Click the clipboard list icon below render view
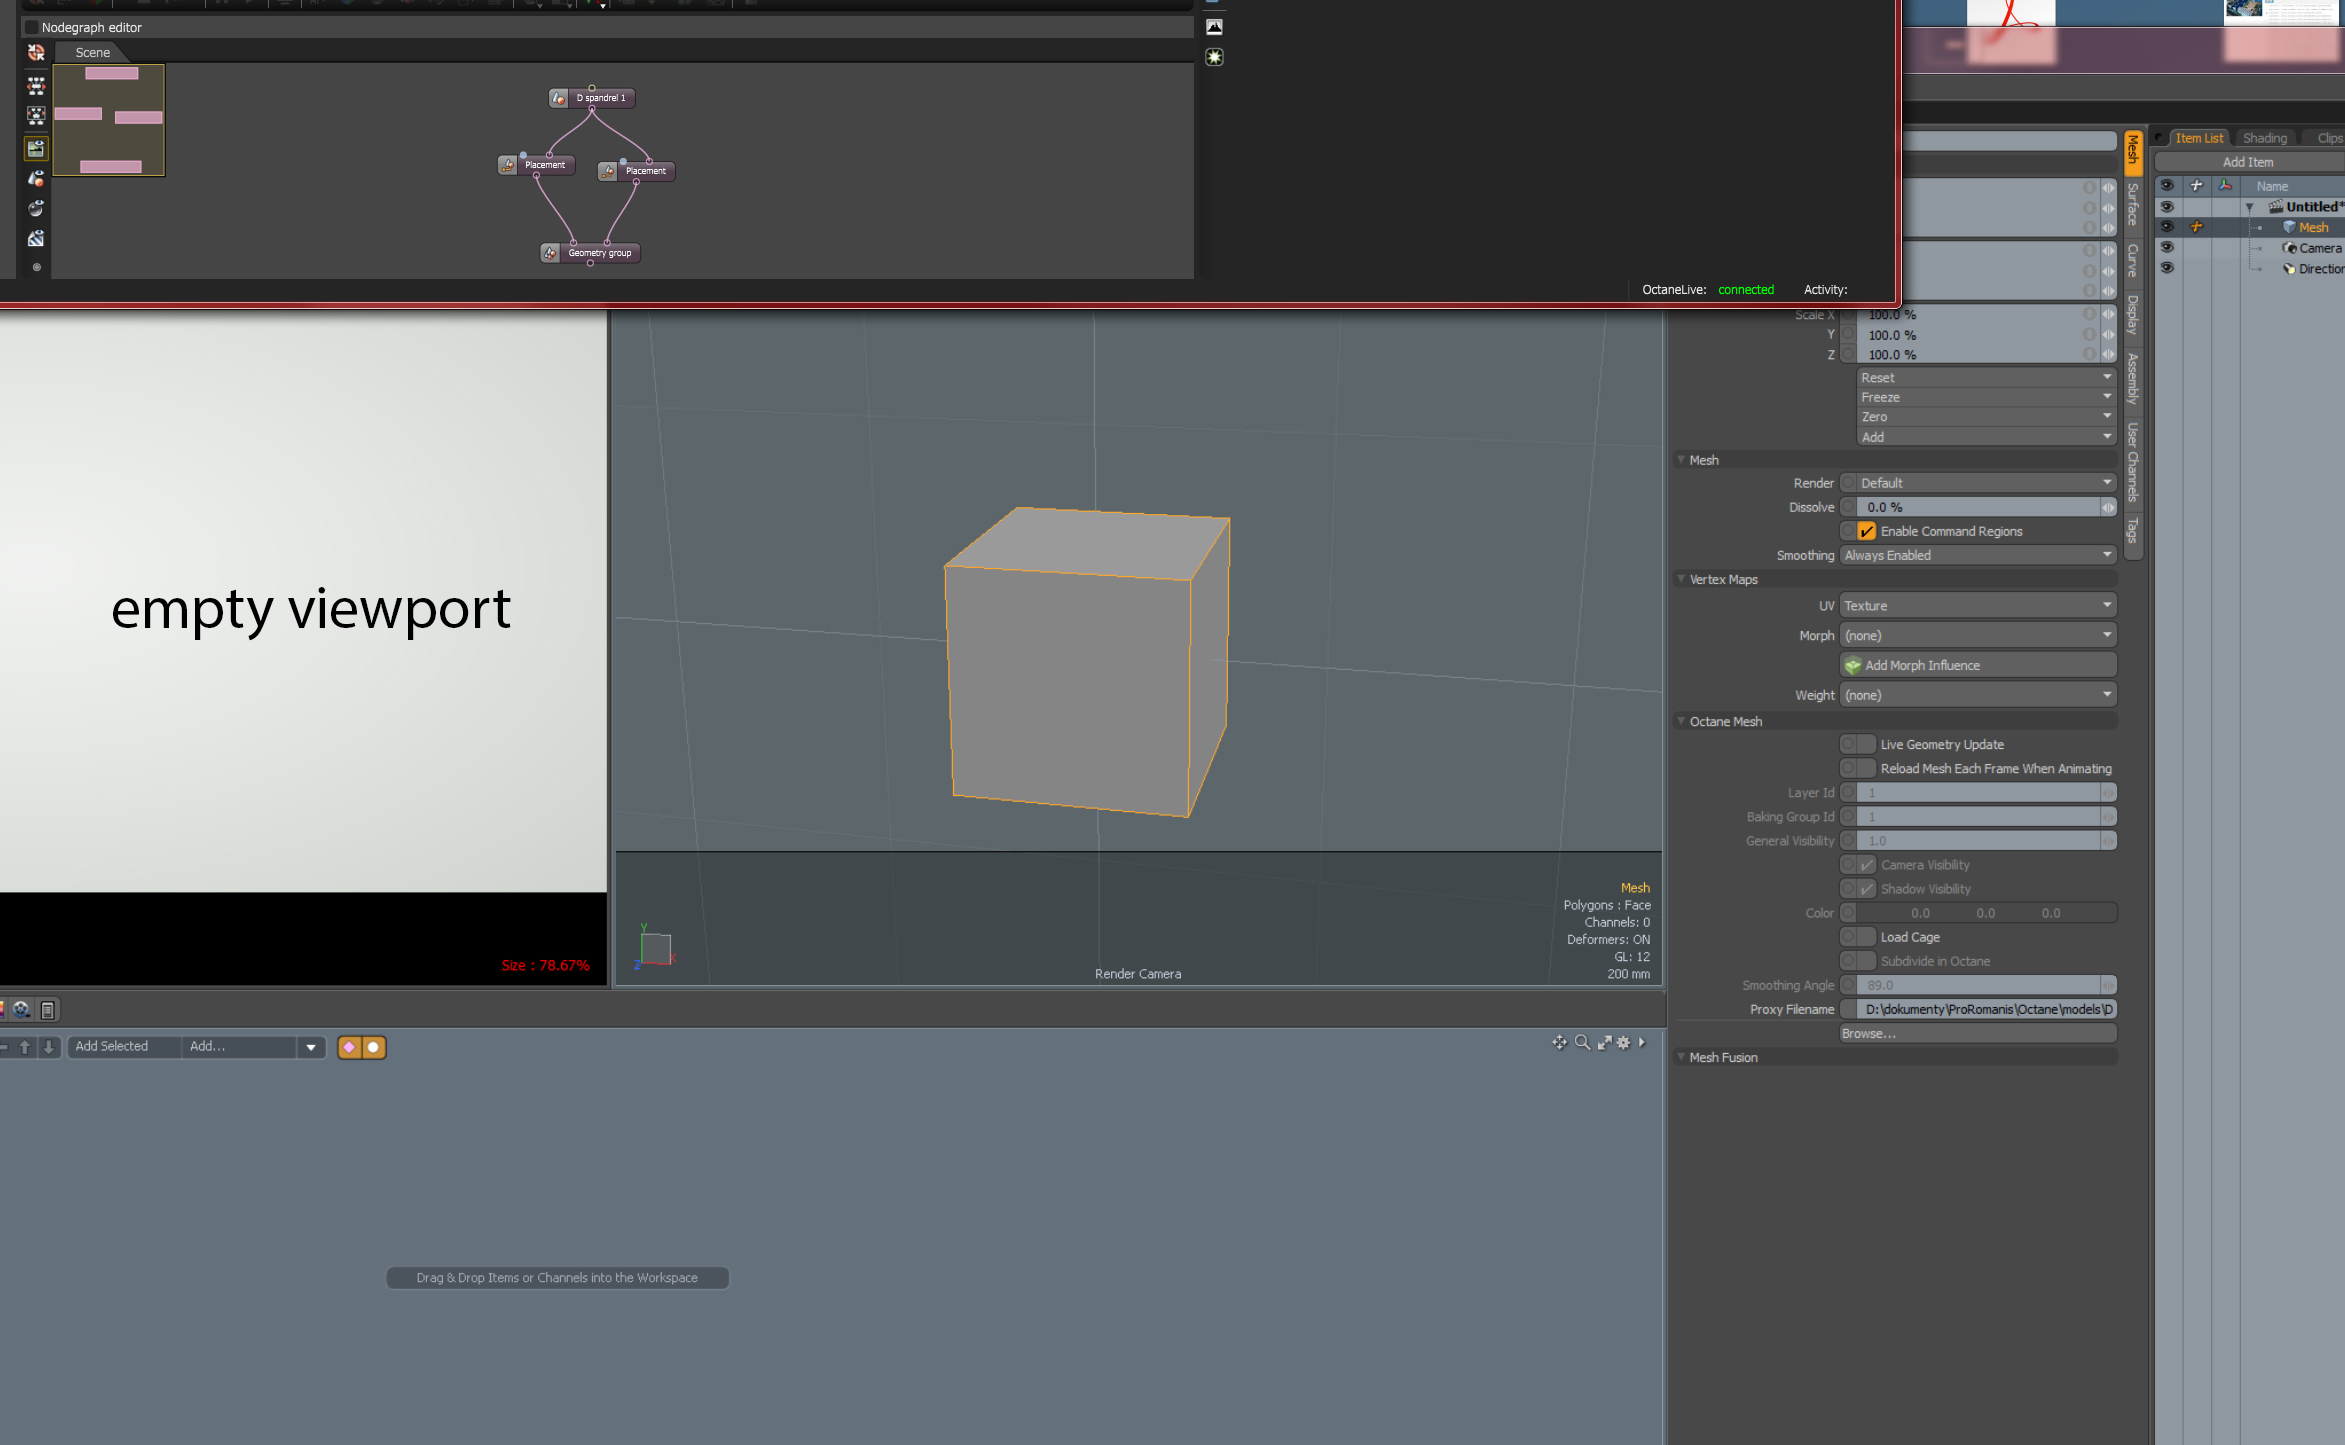2345x1445 pixels. [x=47, y=1010]
